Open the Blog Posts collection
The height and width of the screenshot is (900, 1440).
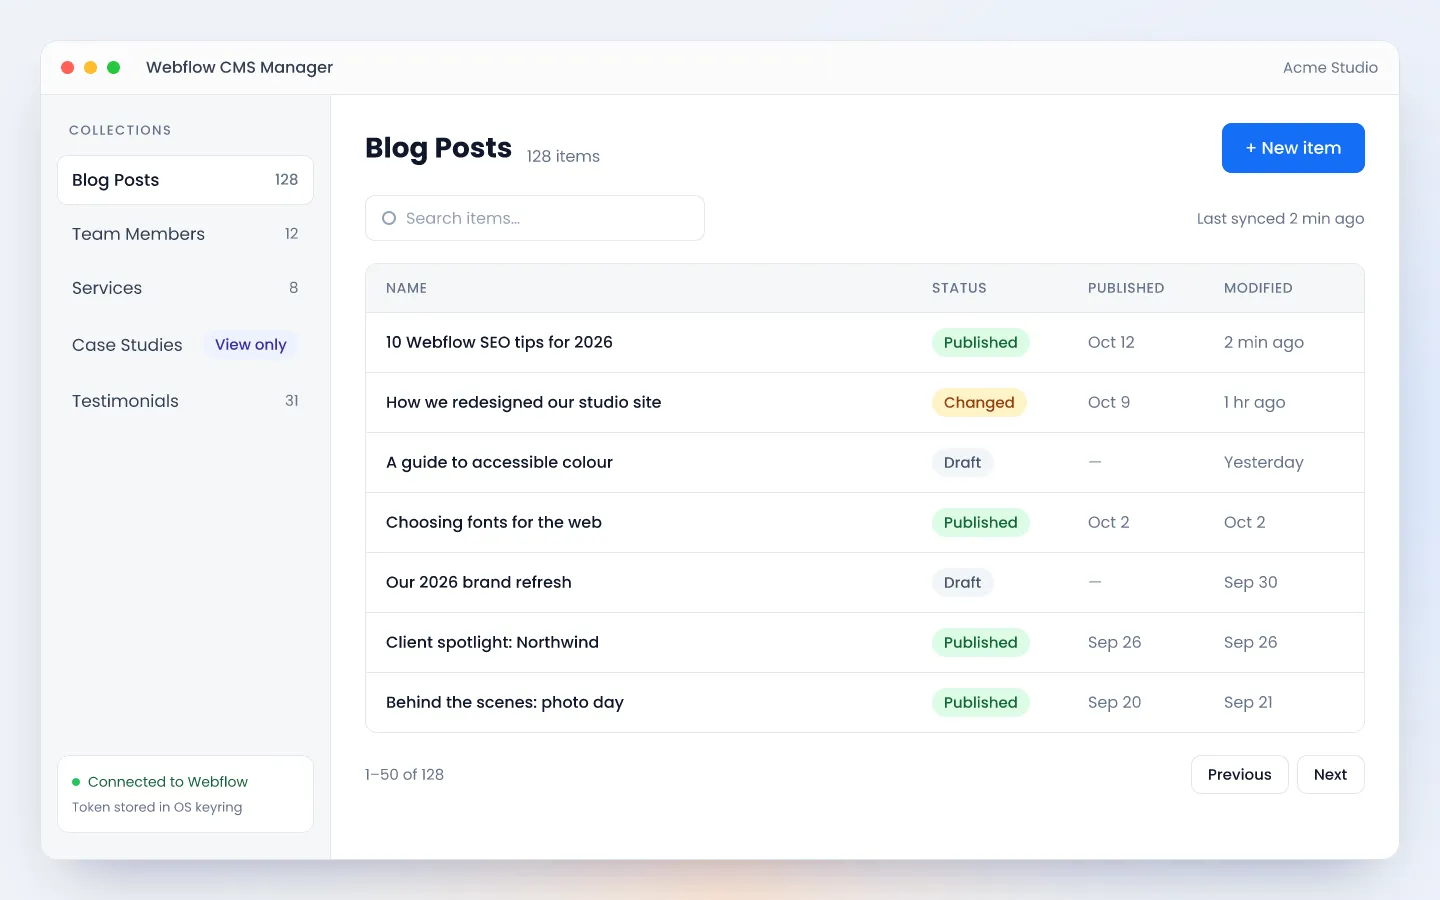pyautogui.click(x=185, y=180)
